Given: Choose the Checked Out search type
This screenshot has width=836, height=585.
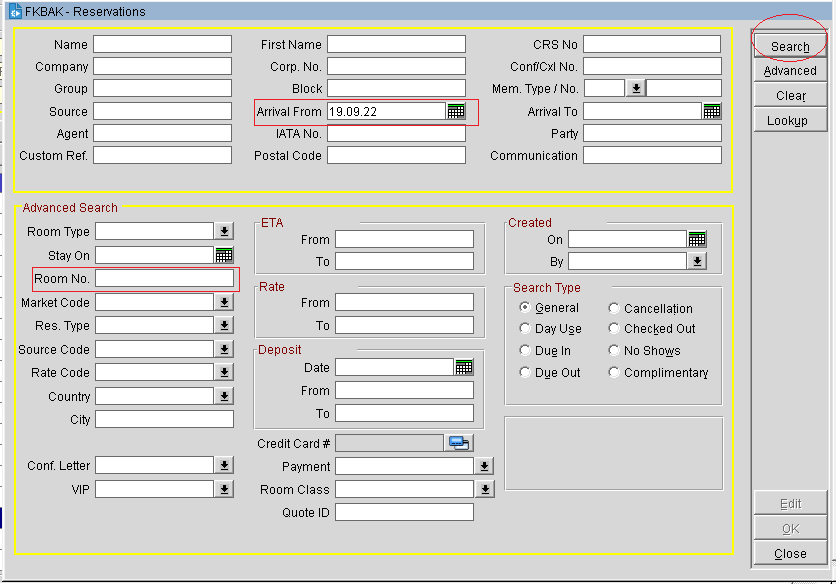Looking at the screenshot, I should click(x=614, y=329).
